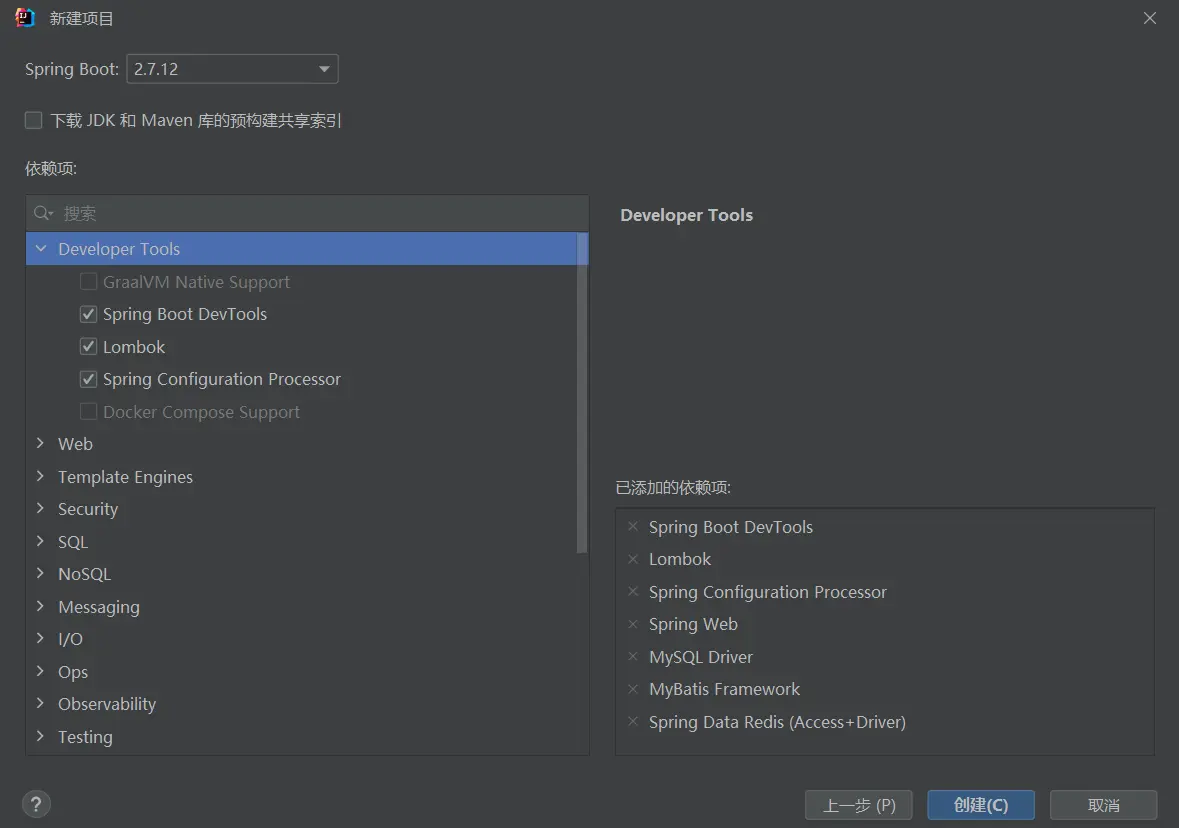
Task: Select the Developer Tools tree row label
Action: (x=119, y=249)
